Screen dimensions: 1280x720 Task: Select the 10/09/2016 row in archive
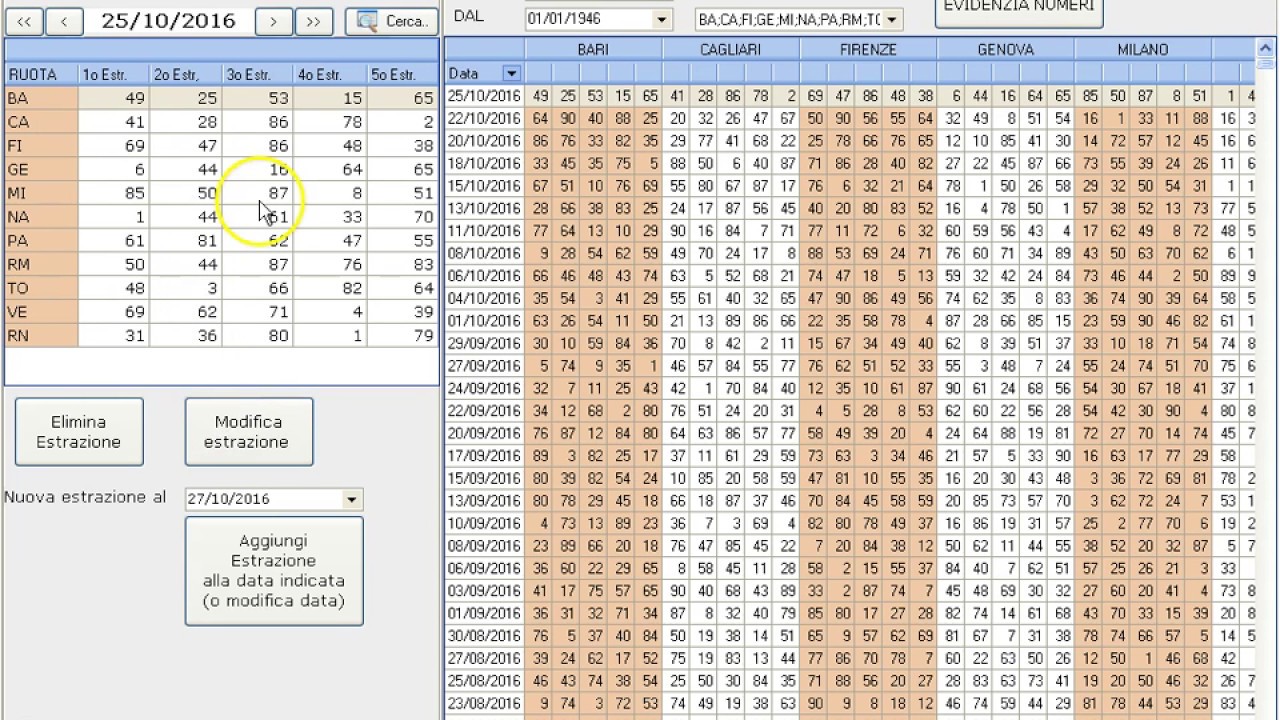(850, 523)
